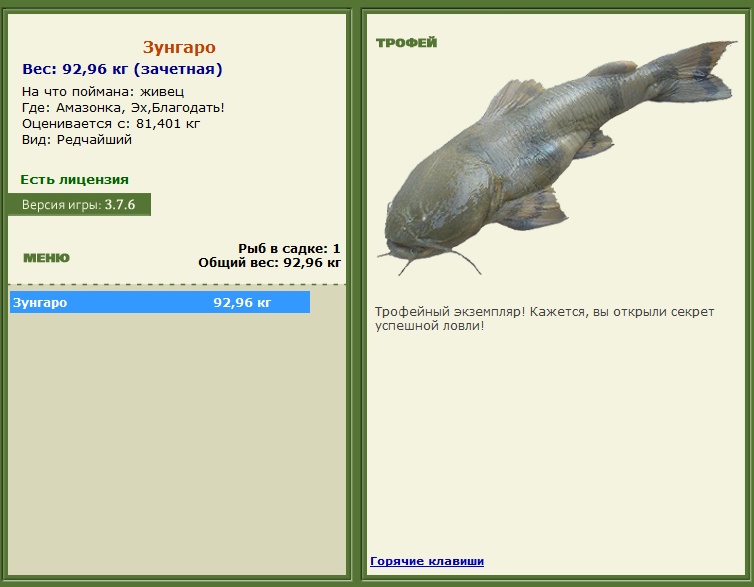The image size is (754, 587).
Task: Click the На что поймана: живец line
Action: tap(103, 92)
